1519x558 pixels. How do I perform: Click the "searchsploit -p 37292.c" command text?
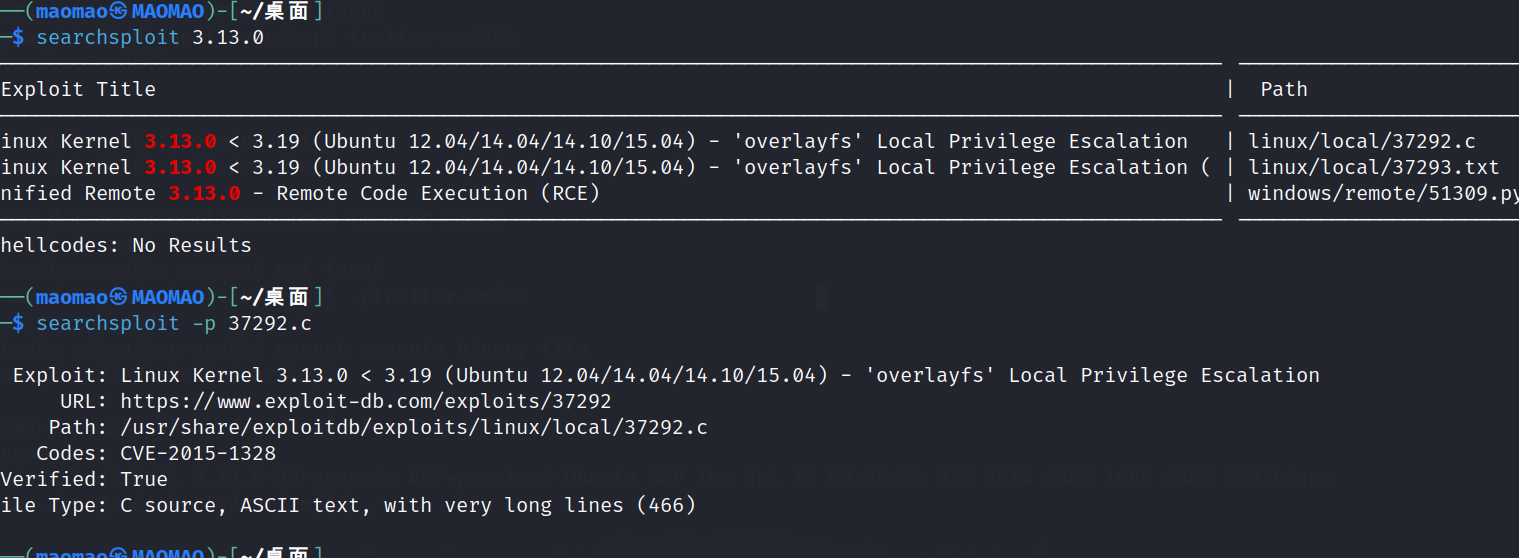pos(174,323)
